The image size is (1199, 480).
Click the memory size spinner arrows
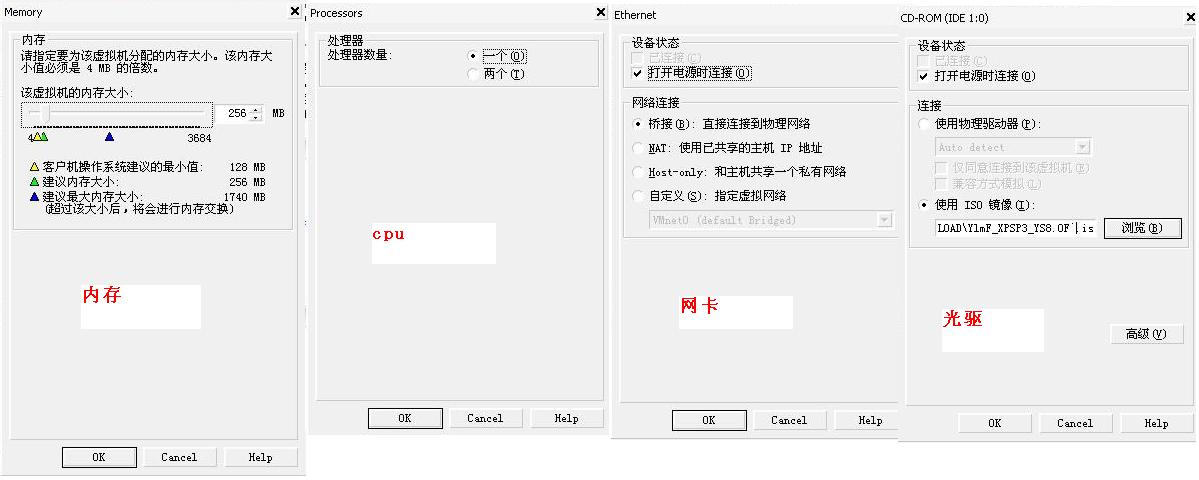256,114
